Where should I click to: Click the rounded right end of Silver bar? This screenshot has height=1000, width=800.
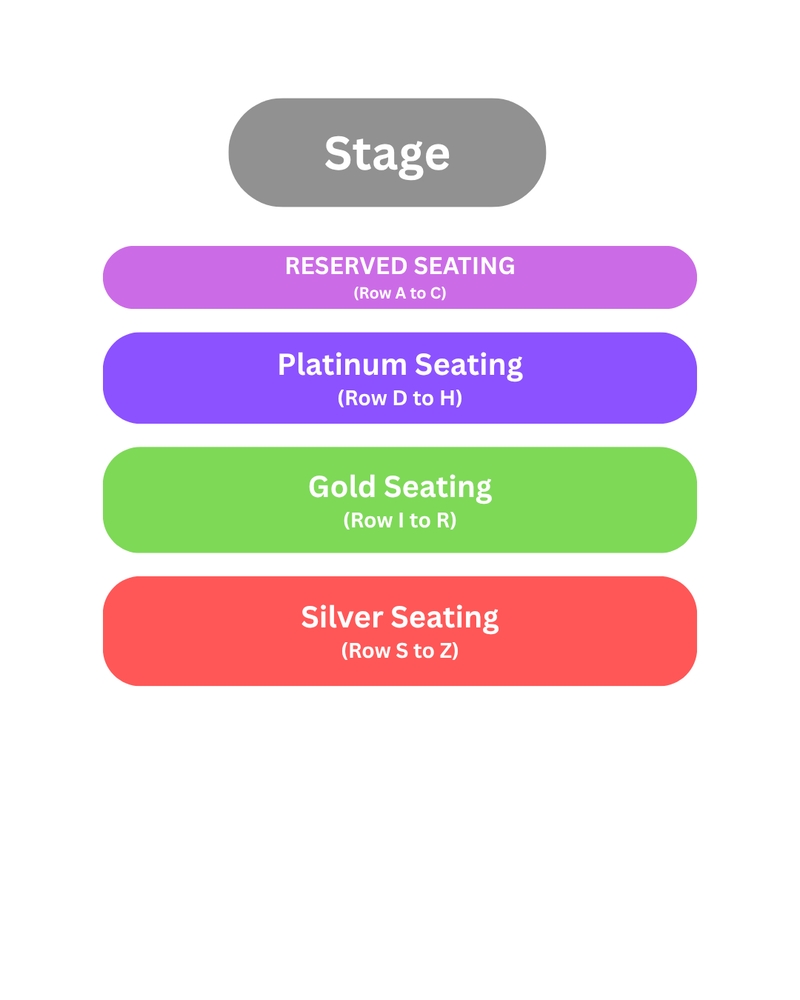click(x=670, y=631)
